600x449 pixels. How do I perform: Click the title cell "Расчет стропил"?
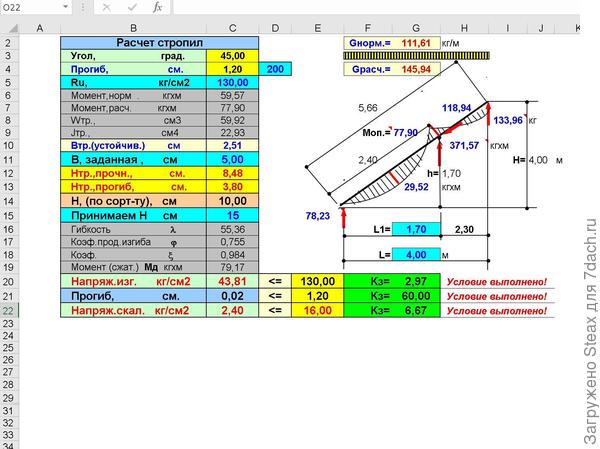(160, 43)
